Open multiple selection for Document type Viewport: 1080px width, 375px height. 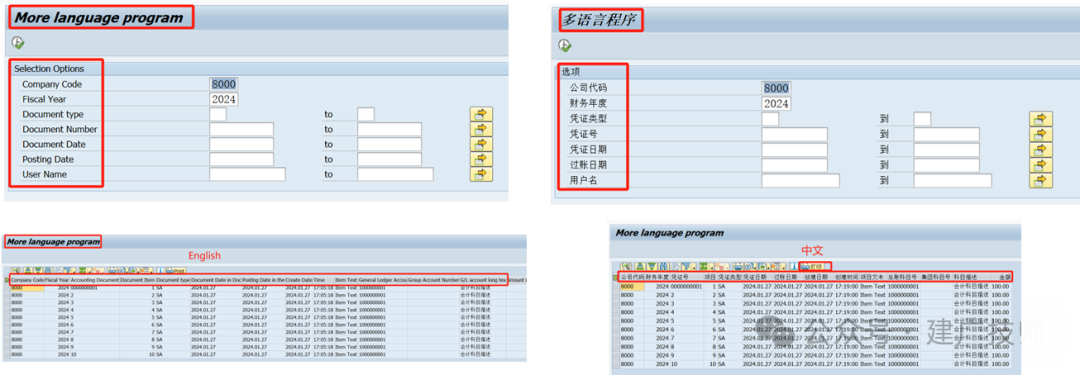[x=481, y=114]
